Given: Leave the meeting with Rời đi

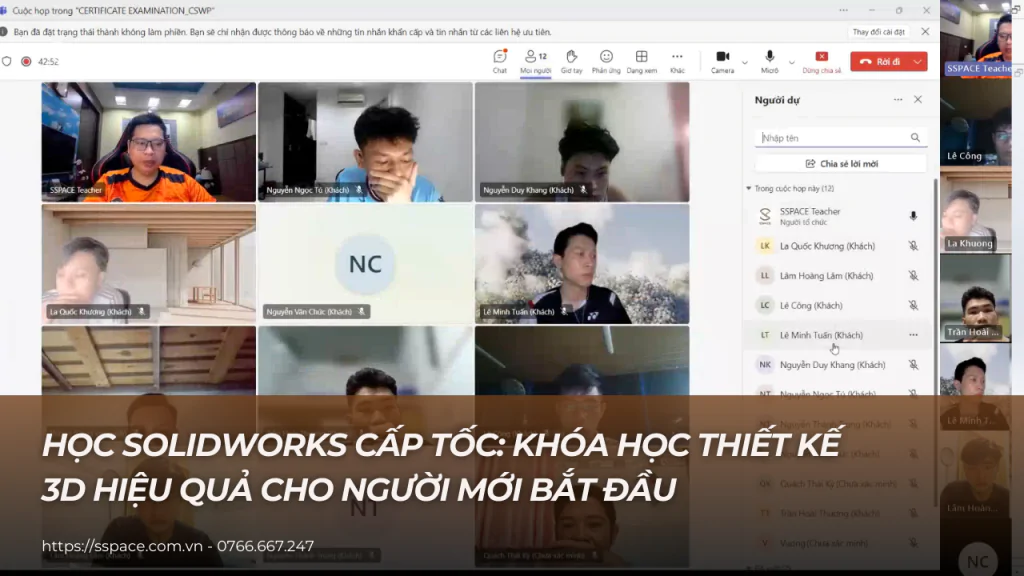Looking at the screenshot, I should pos(880,61).
